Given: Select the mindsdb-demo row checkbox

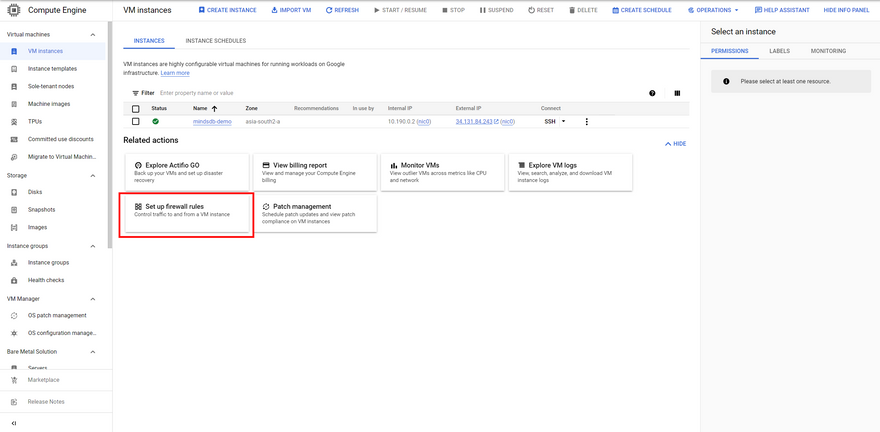Looking at the screenshot, I should [x=136, y=122].
